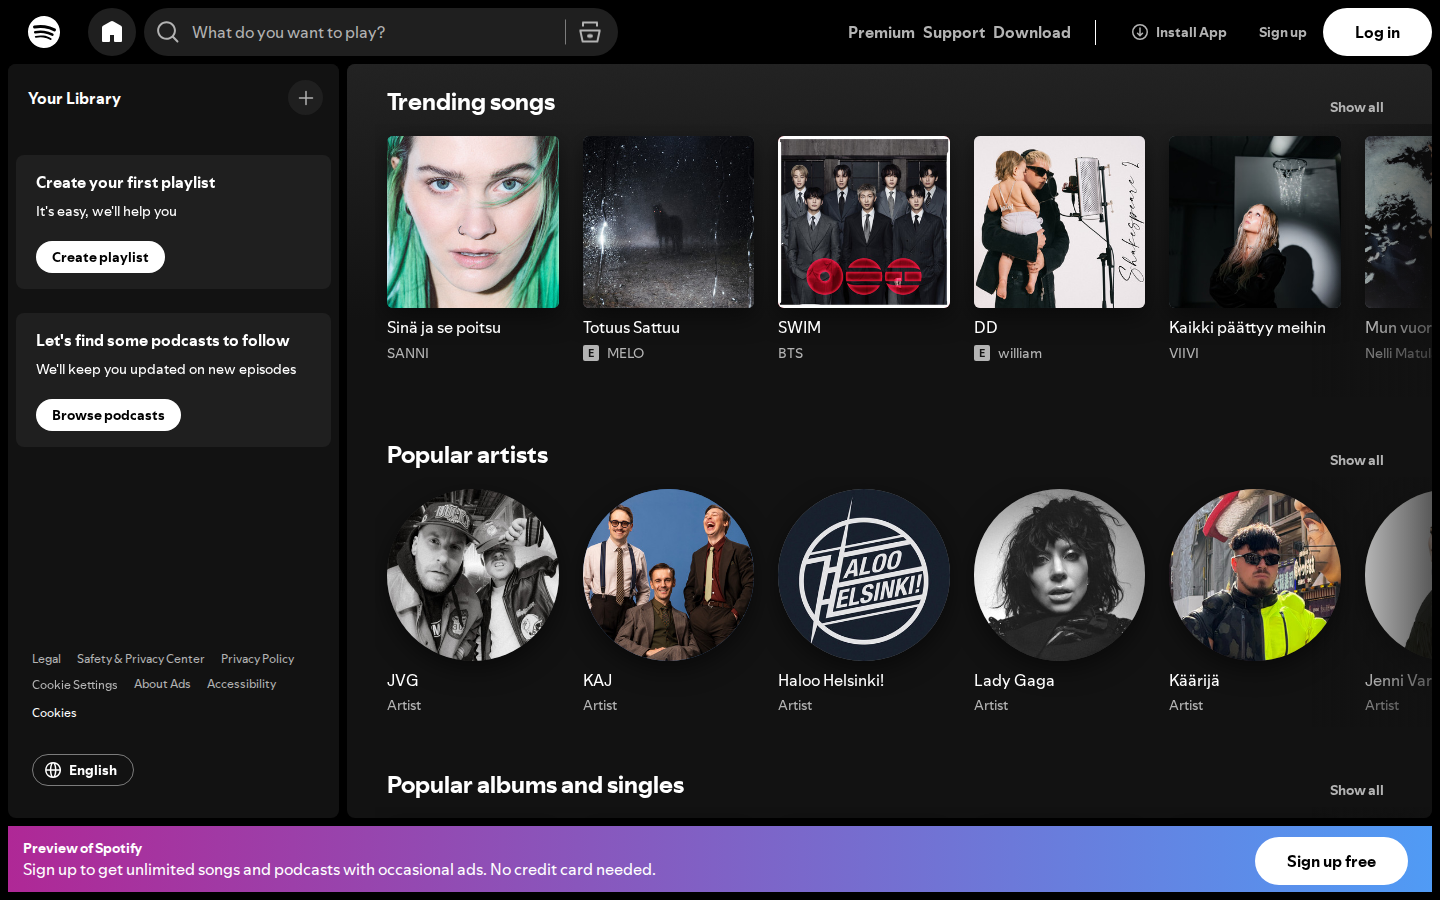Click the Spotify logo
This screenshot has height=900, width=1440.
(44, 32)
